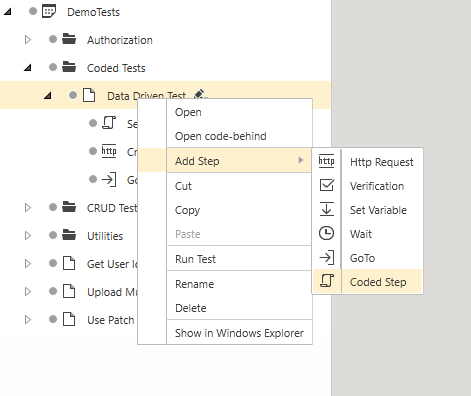Click status dot beside DemoTests
Screen dimensions: 471x396
point(33,11)
